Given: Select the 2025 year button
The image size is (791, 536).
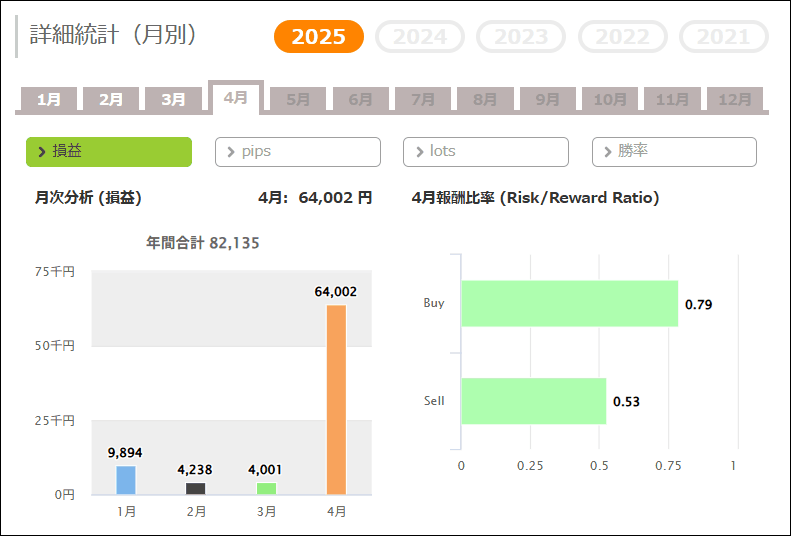Looking at the screenshot, I should pos(319,36).
